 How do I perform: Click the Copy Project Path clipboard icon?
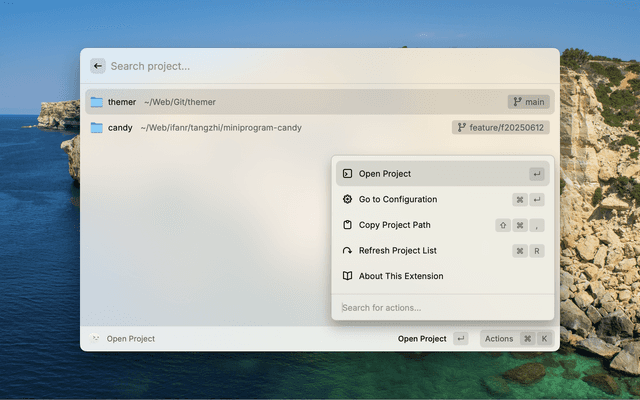tap(347, 225)
